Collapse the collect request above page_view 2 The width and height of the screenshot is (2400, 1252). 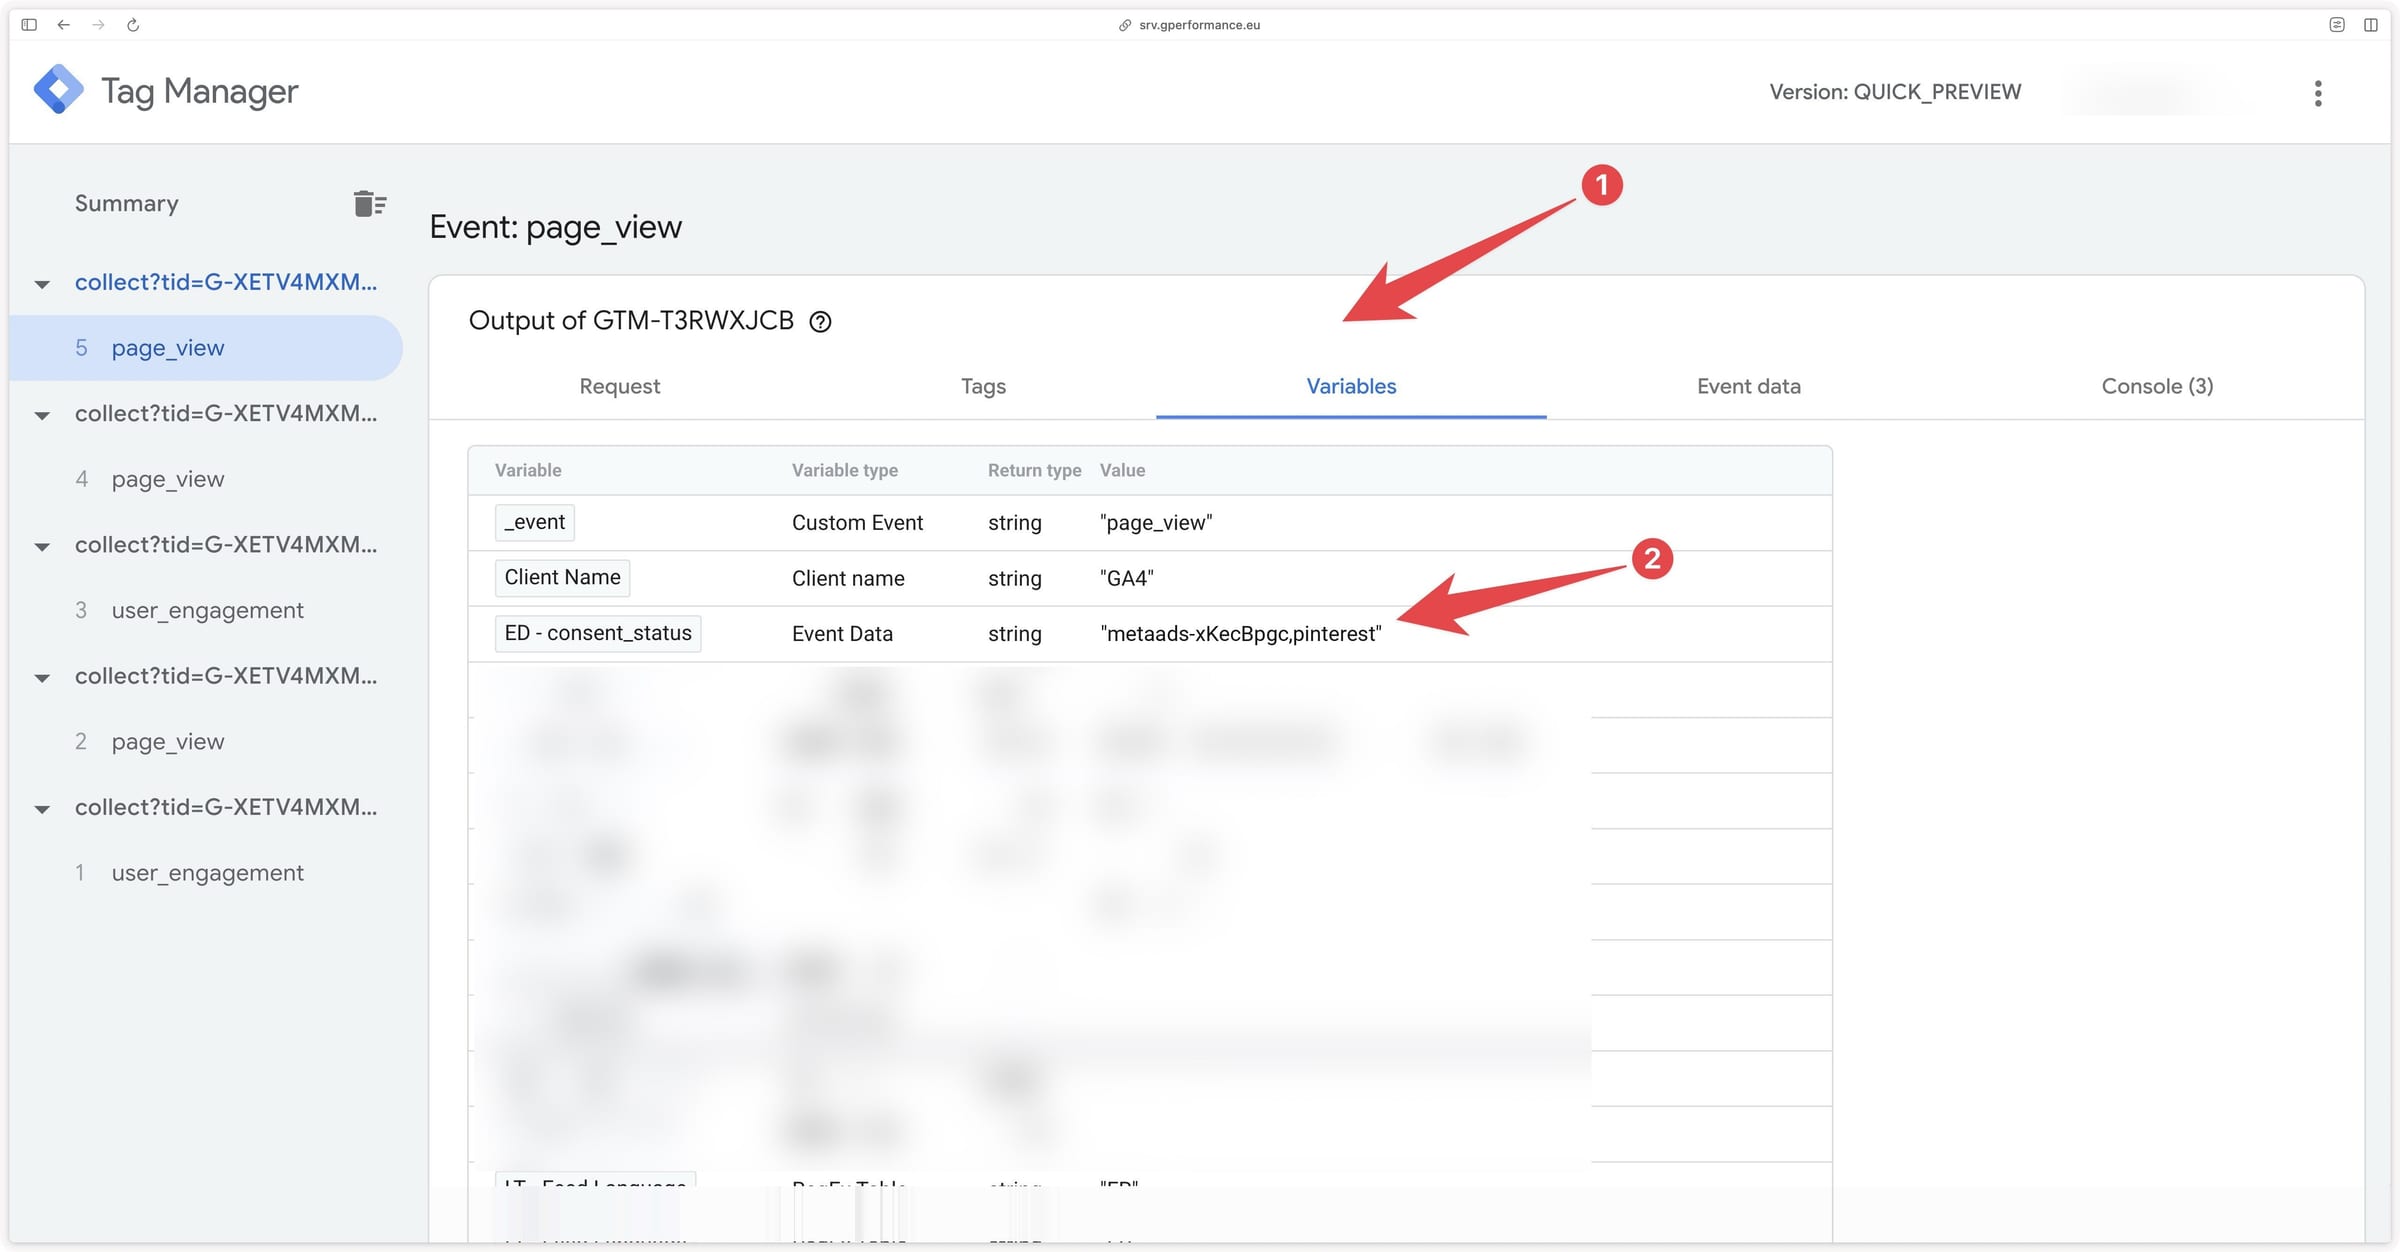point(42,678)
